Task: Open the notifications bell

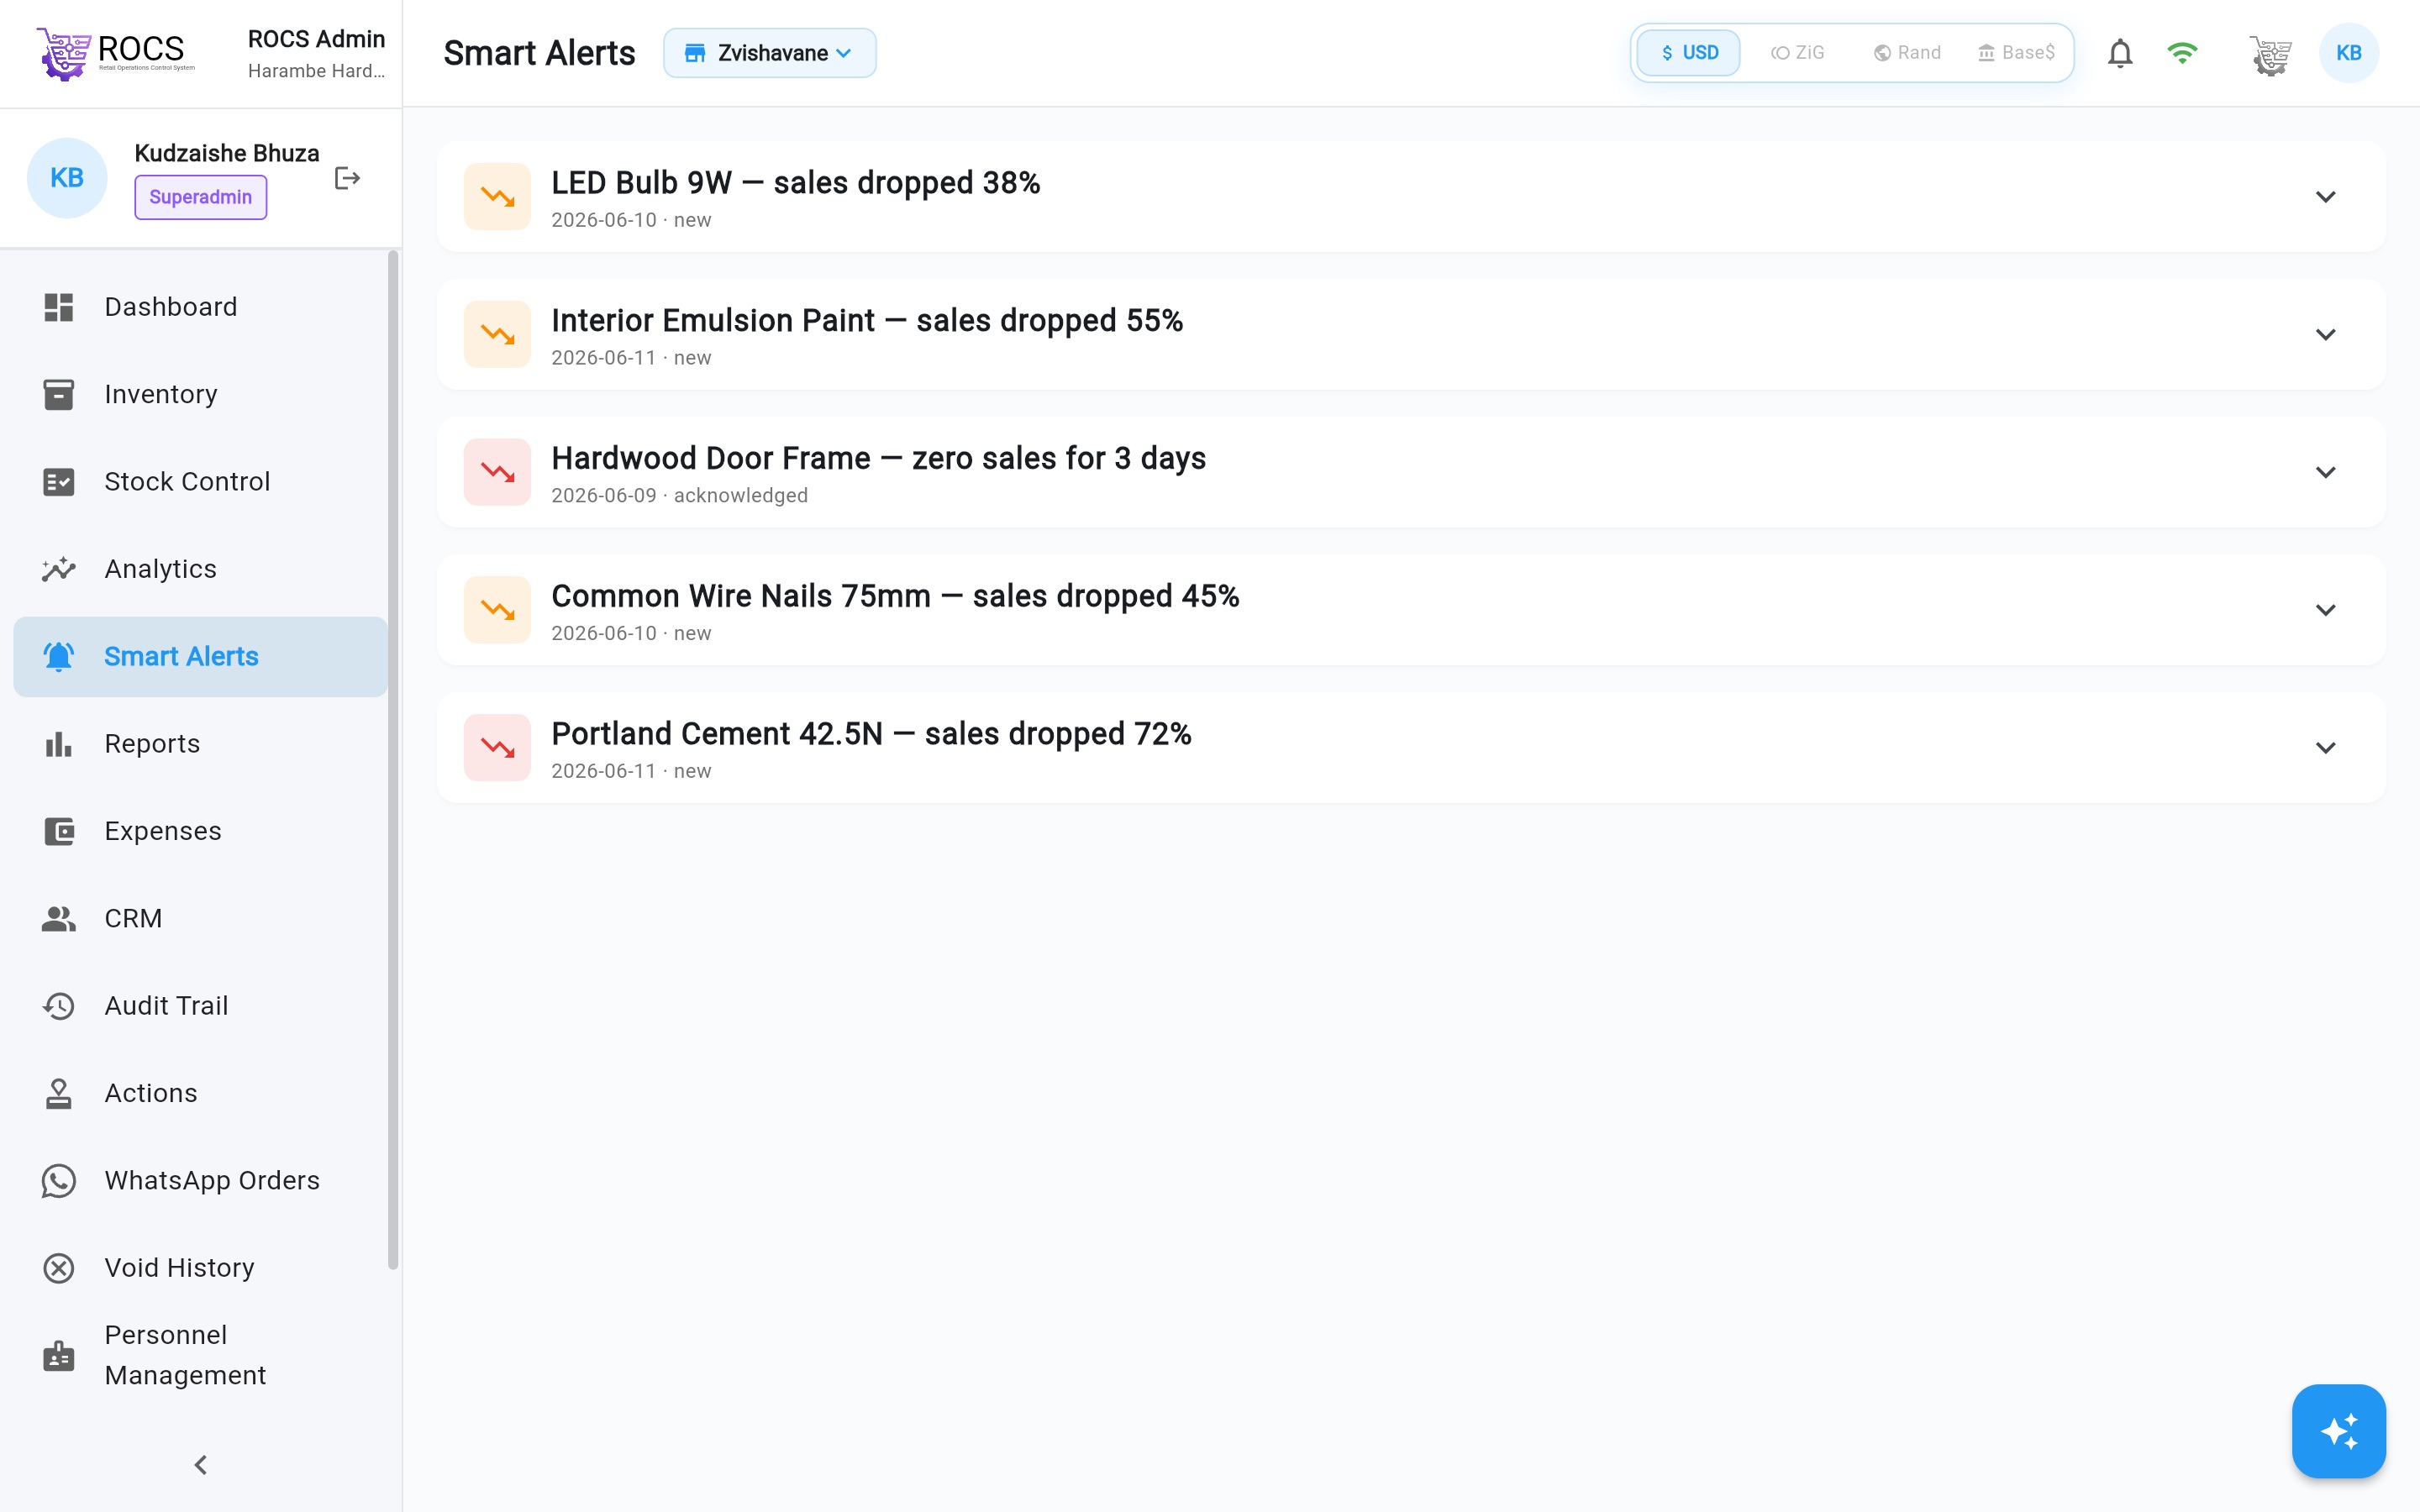Action: click(x=2120, y=53)
